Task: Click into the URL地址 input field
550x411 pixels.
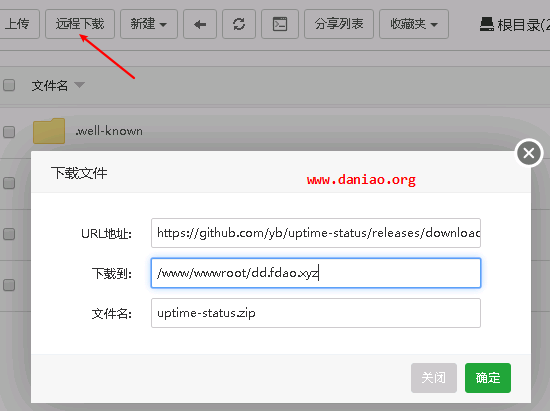Action: [316, 233]
